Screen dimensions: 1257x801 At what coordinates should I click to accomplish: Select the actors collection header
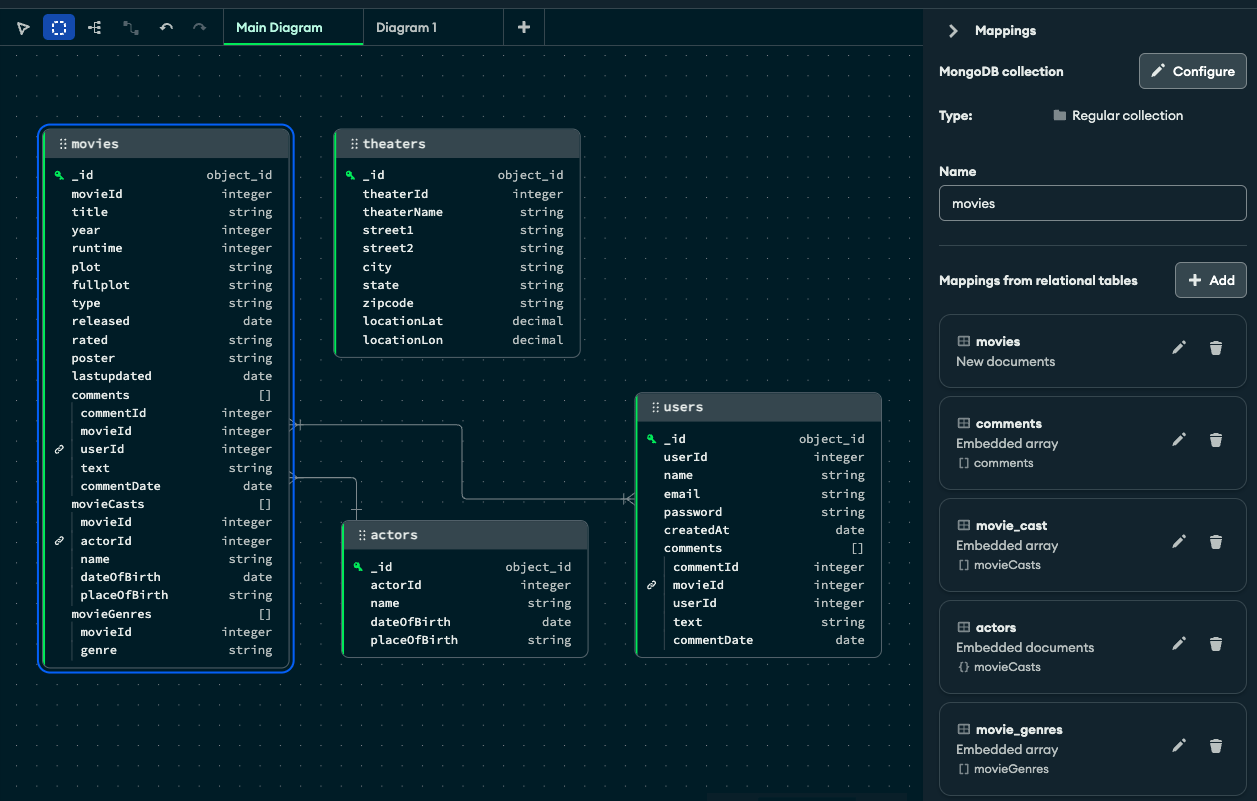click(465, 535)
